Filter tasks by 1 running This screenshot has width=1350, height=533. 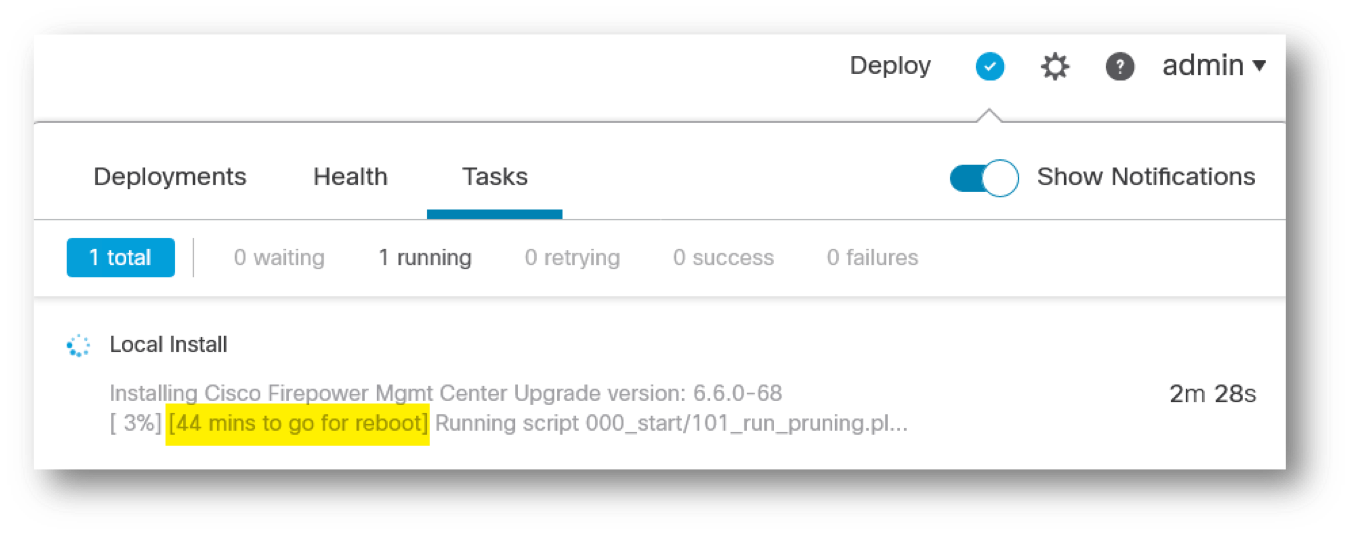tap(425, 258)
